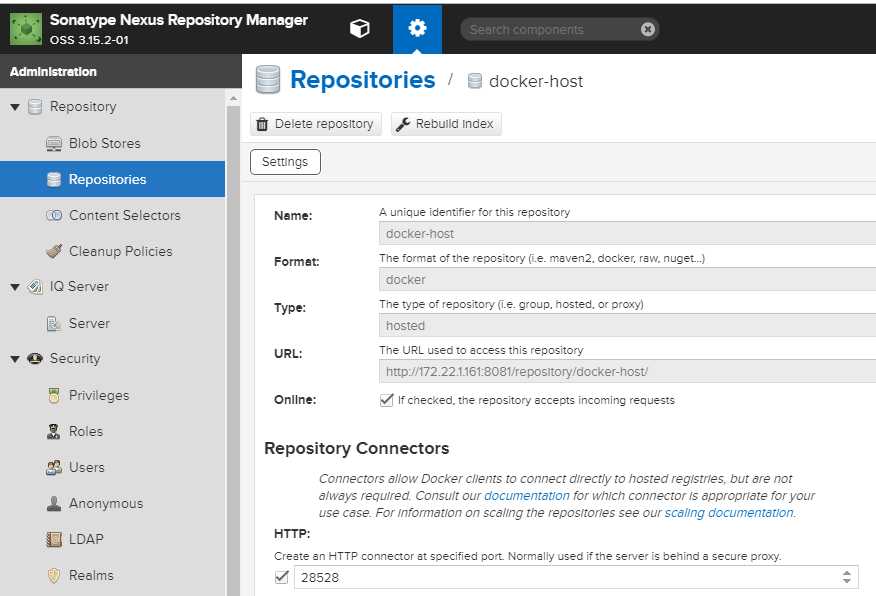Click the Security hat icon
Screen dimensions: 876x596
(x=35, y=359)
